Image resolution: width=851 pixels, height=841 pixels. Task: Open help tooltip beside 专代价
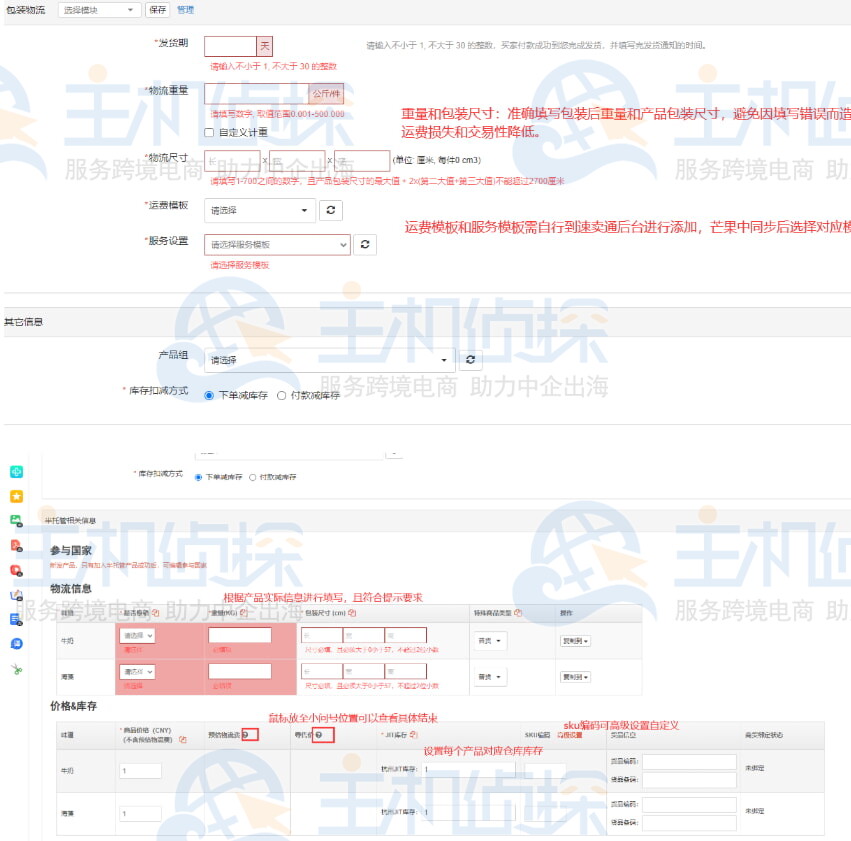coord(319,733)
